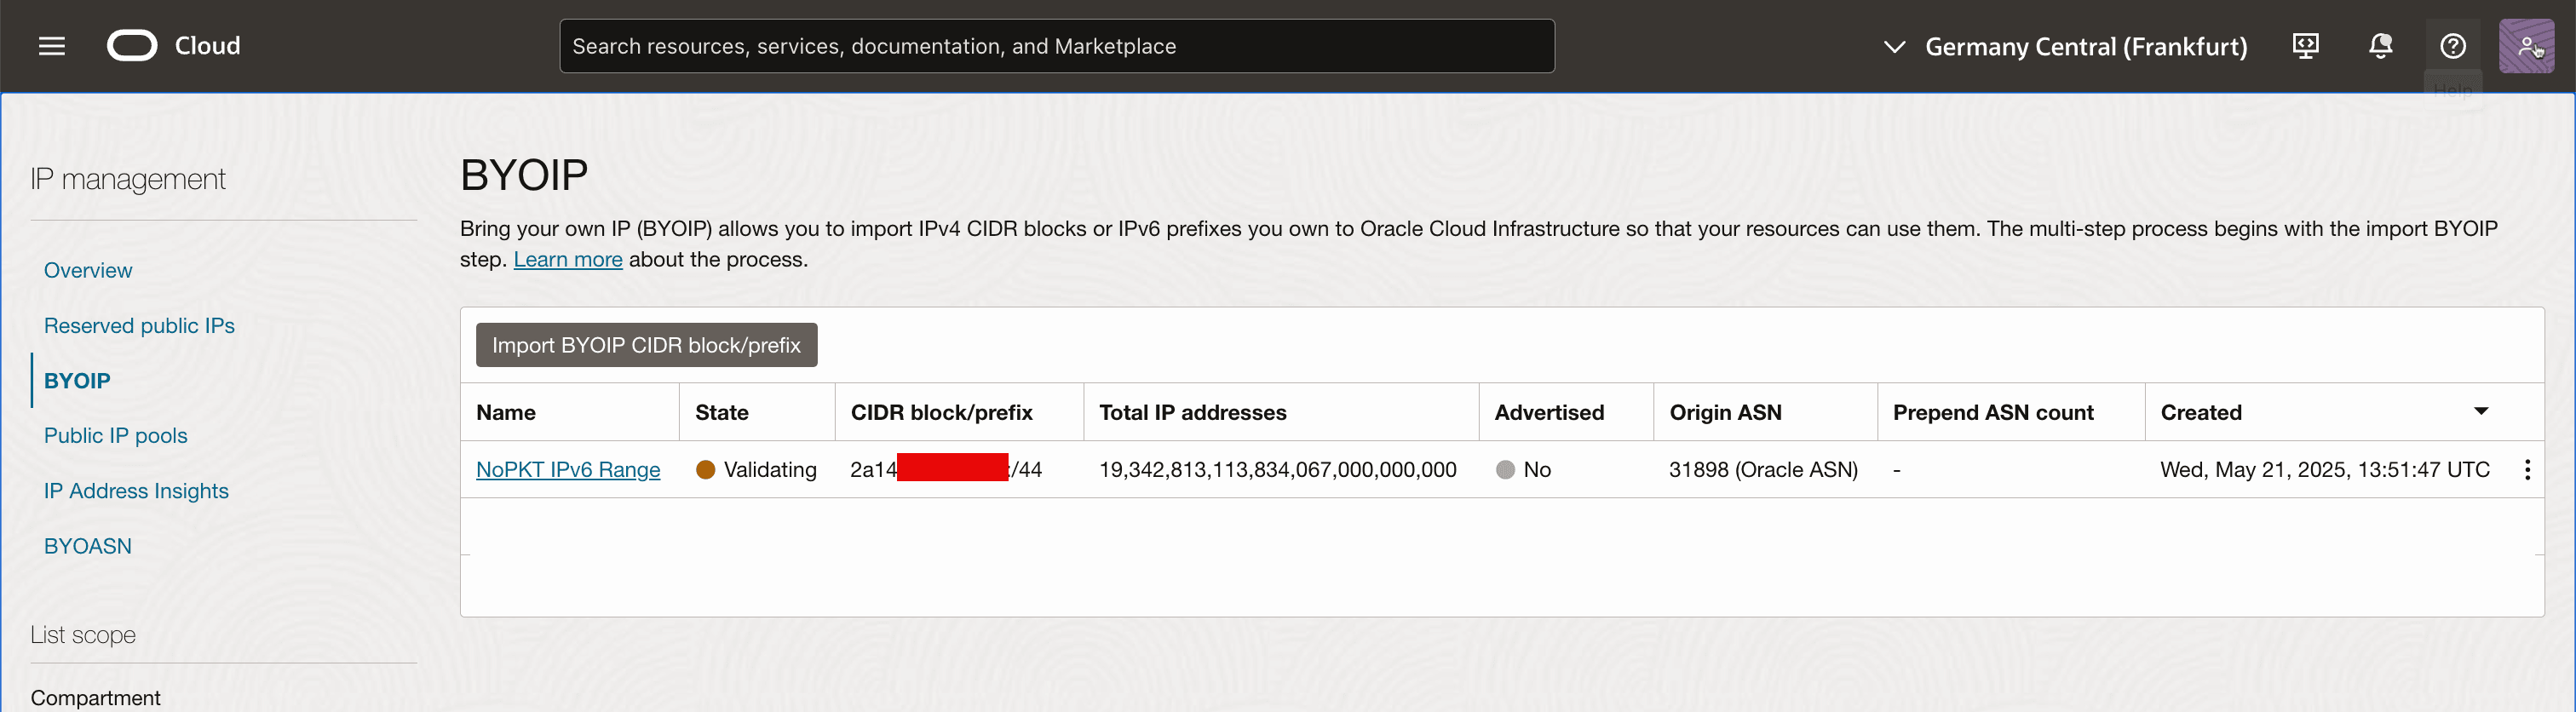This screenshot has width=2576, height=712.
Task: Open IP Address Insights page
Action: [x=136, y=491]
